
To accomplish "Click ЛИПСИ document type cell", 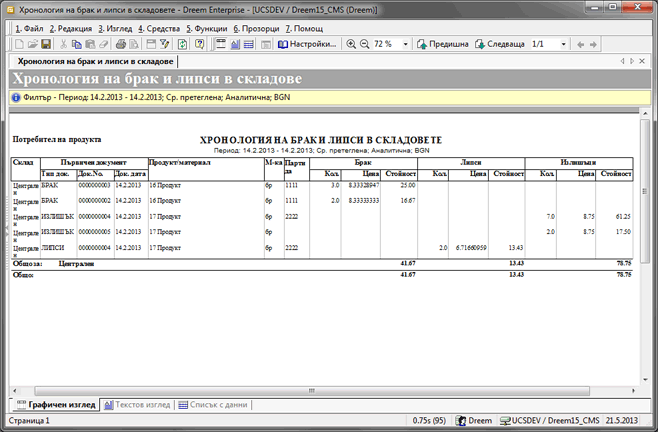I will pos(53,248).
